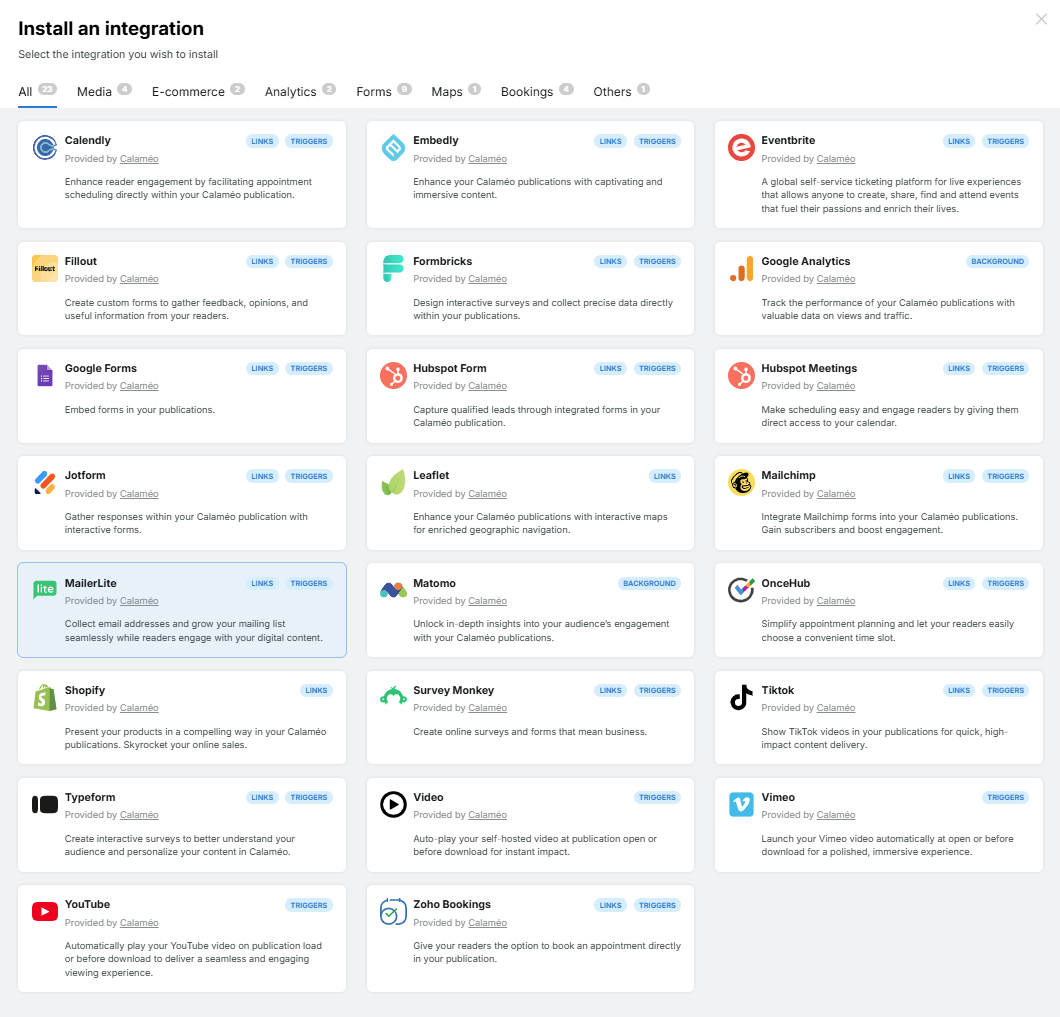1060x1017 pixels.
Task: Click the Fillout card description text
Action: [x=187, y=309]
